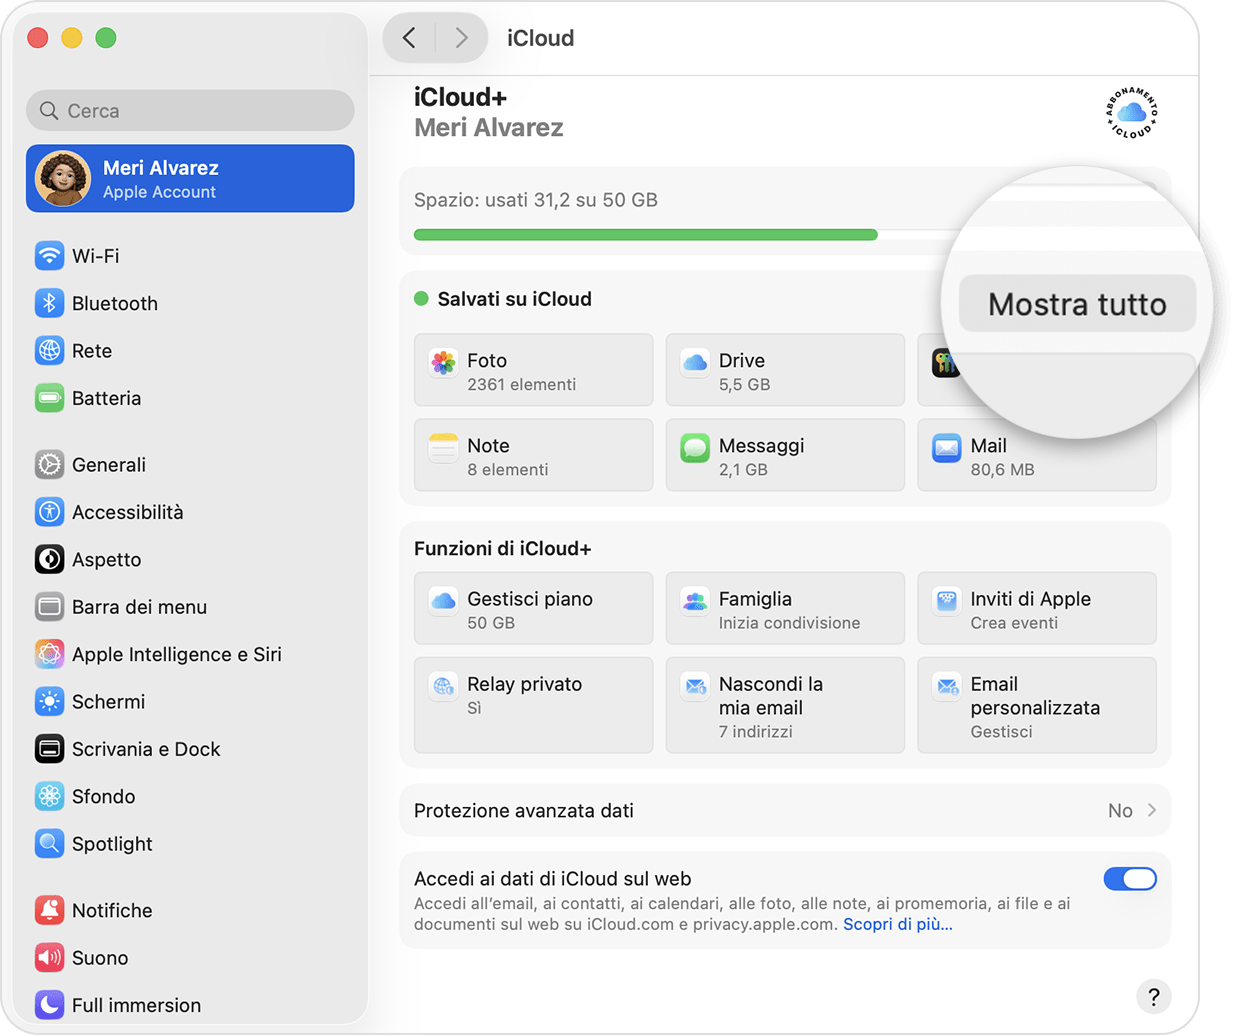Open Note with 8 elementi
Image resolution: width=1240 pixels, height=1036 pixels.
(533, 456)
